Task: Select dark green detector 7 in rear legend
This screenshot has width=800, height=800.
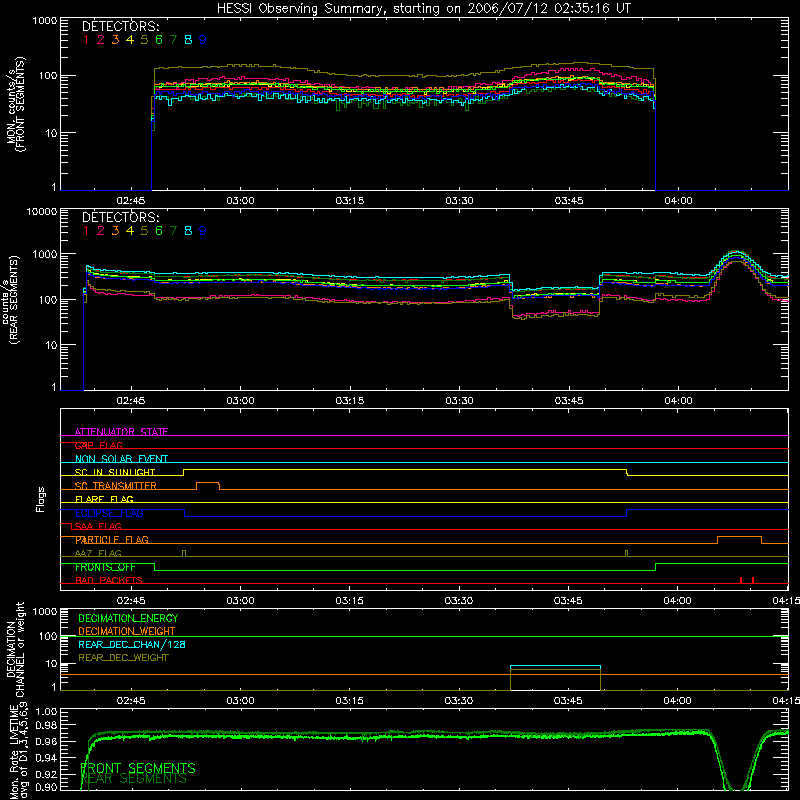Action: click(173, 231)
